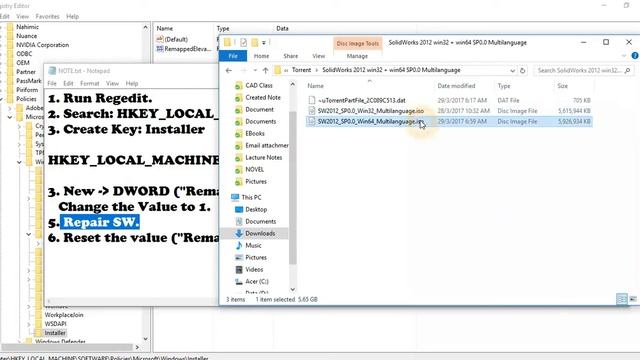This screenshot has height=360, width=640.
Task: Select Nahimic key in registry tree
Action: [x=27, y=27]
